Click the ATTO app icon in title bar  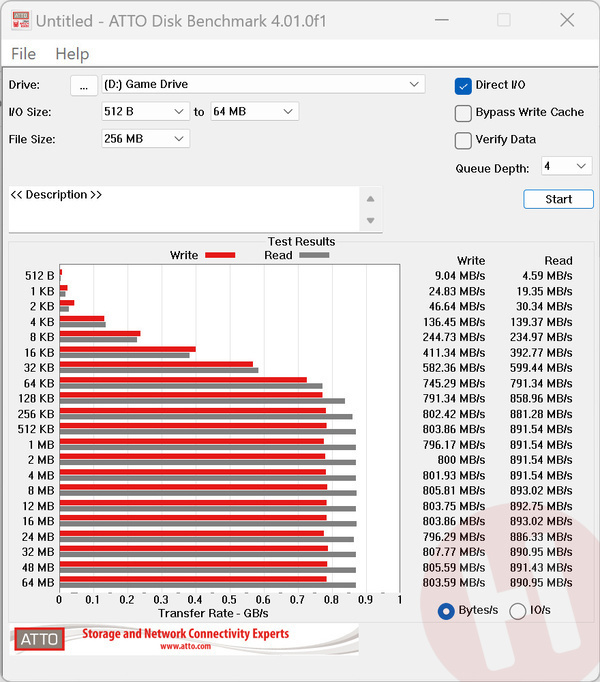coord(20,20)
